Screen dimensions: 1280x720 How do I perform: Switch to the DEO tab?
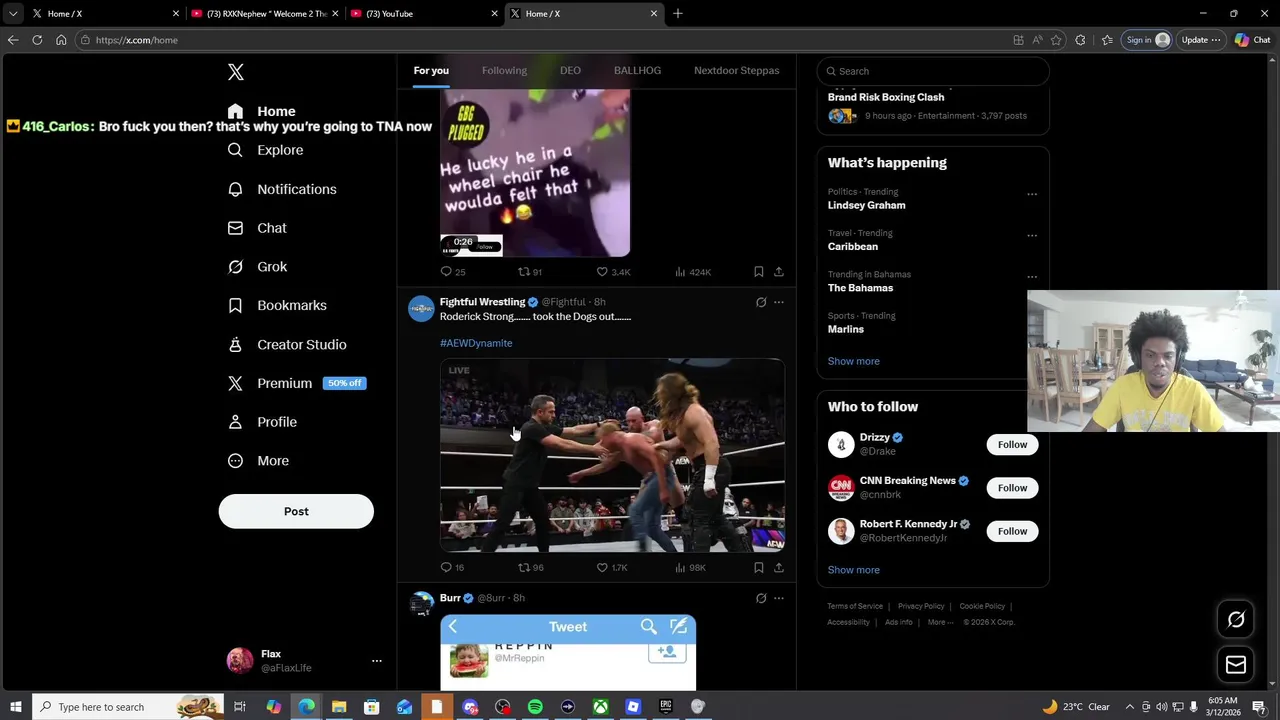point(570,70)
